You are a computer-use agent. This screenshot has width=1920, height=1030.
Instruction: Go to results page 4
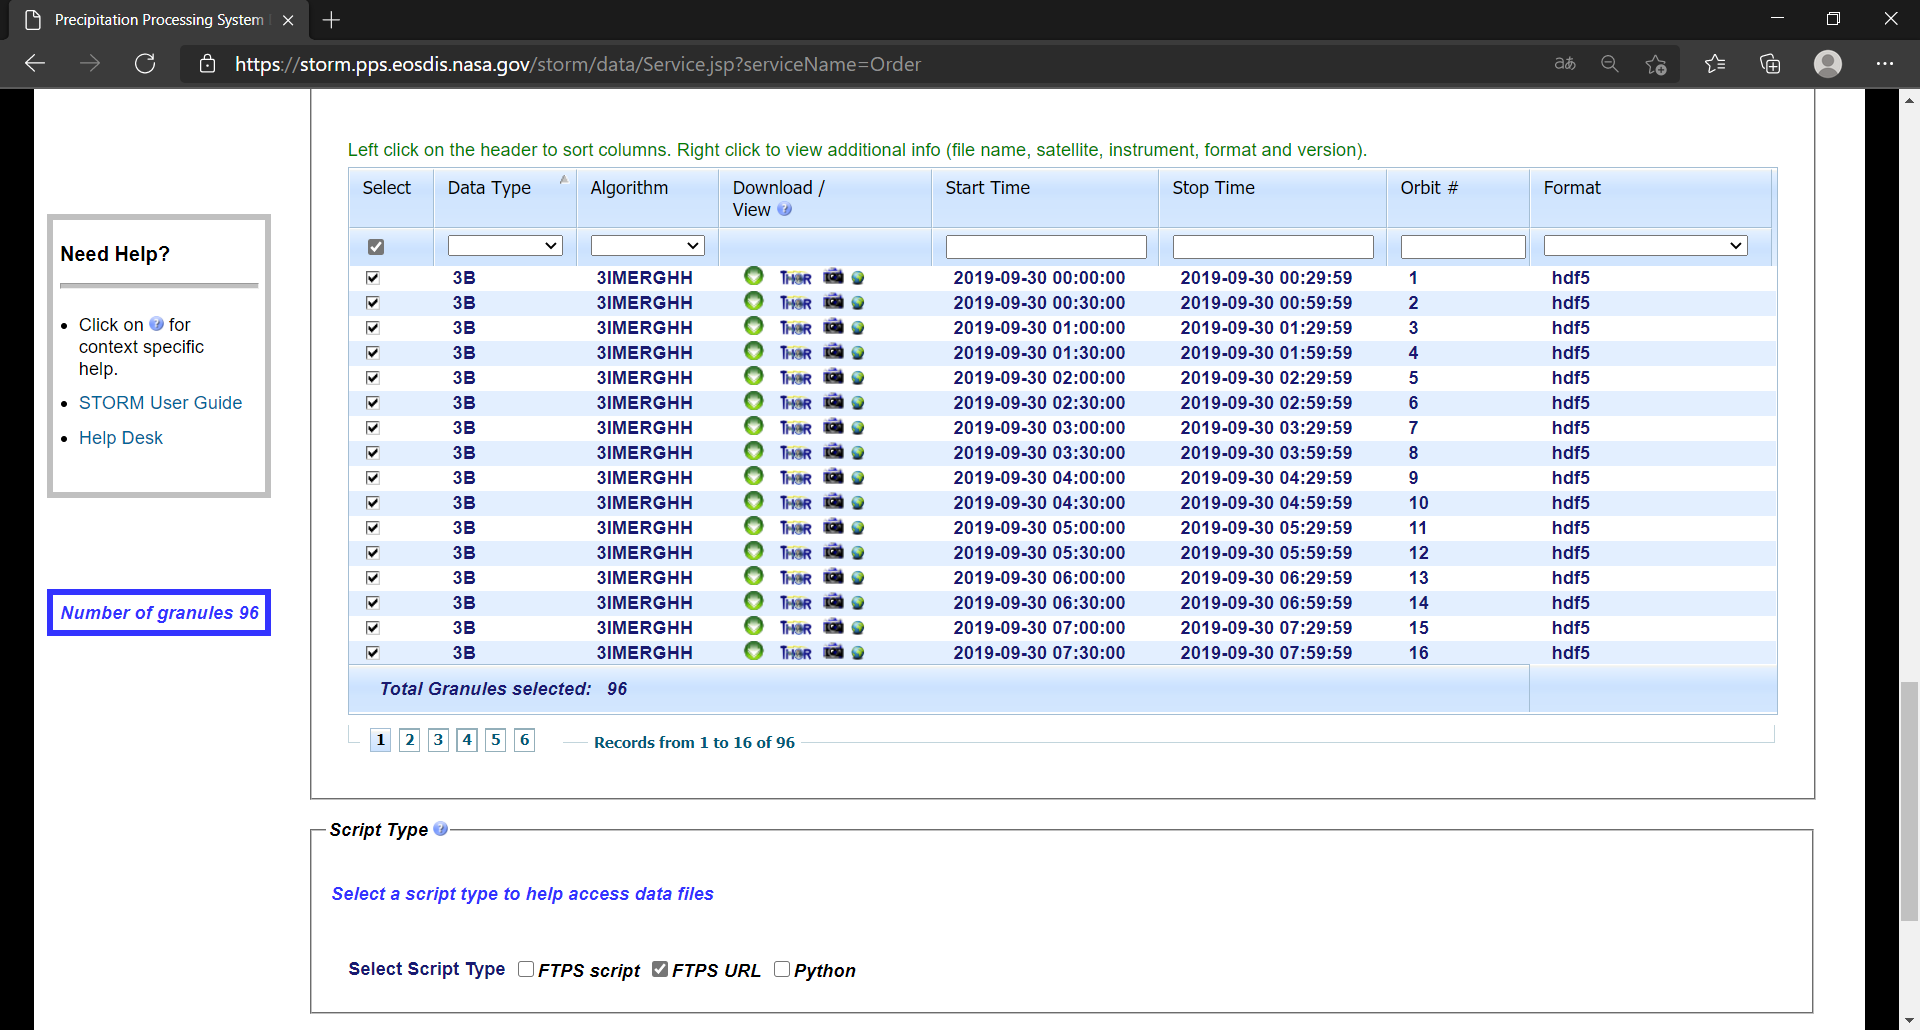(466, 739)
